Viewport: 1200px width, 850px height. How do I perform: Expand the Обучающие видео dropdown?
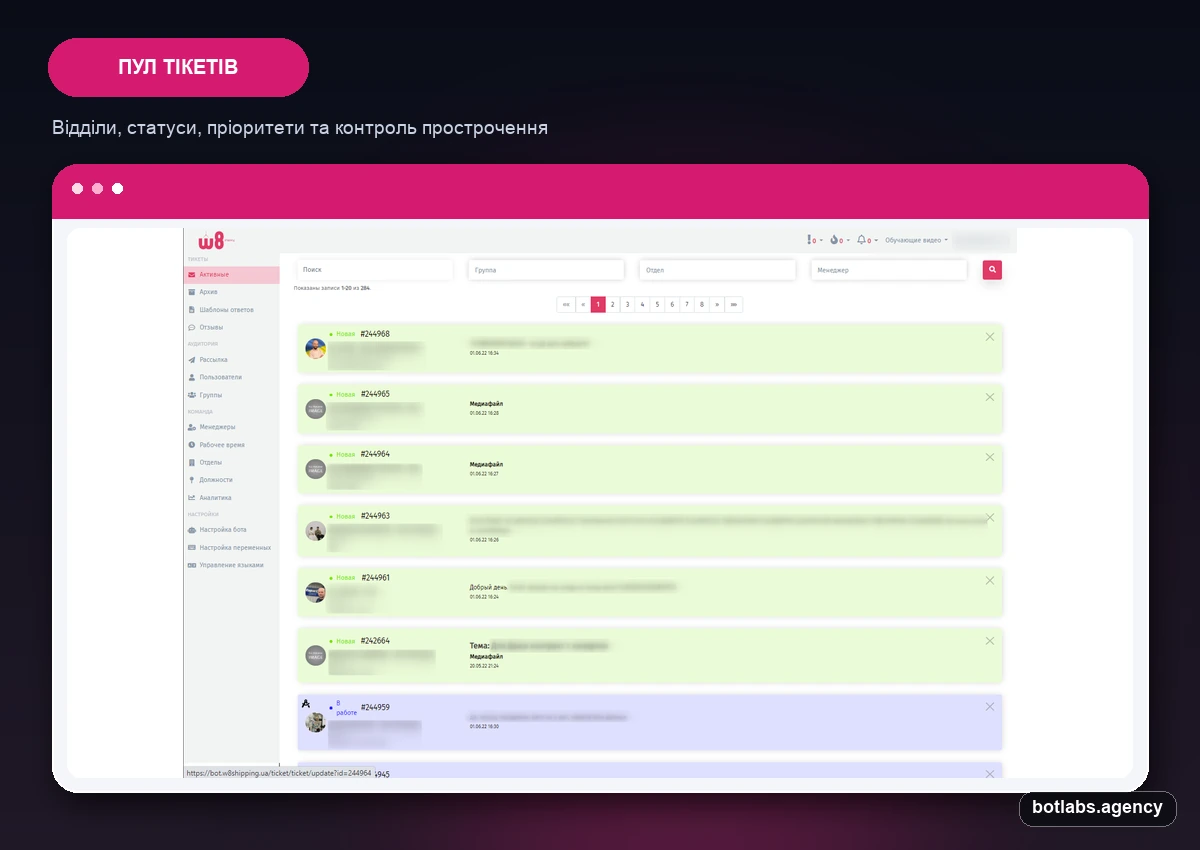coord(916,240)
